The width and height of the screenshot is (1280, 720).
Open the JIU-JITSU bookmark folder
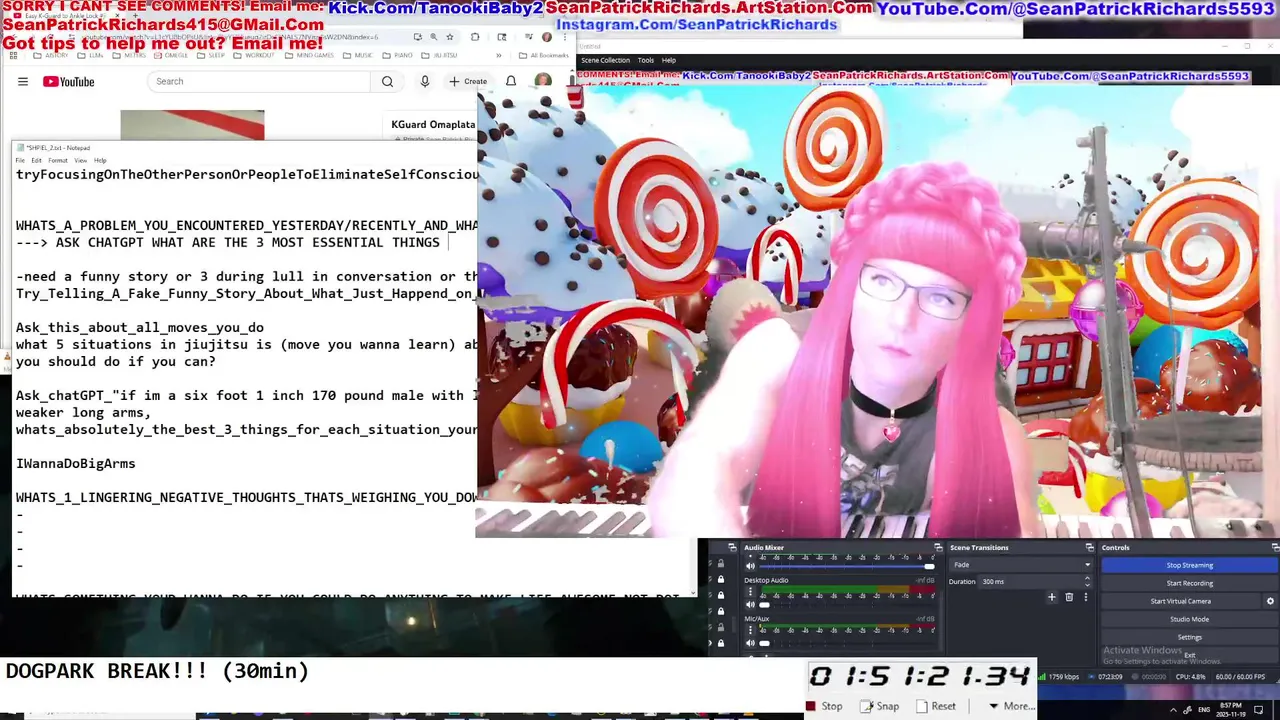[439, 55]
